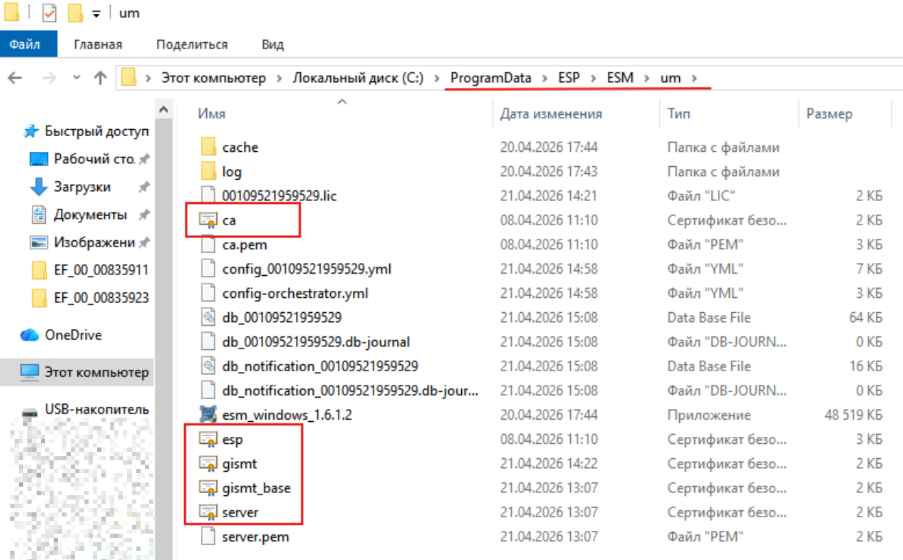The width and height of the screenshot is (903, 560).
Task: Expand chevron after um in address bar
Action: (694, 78)
